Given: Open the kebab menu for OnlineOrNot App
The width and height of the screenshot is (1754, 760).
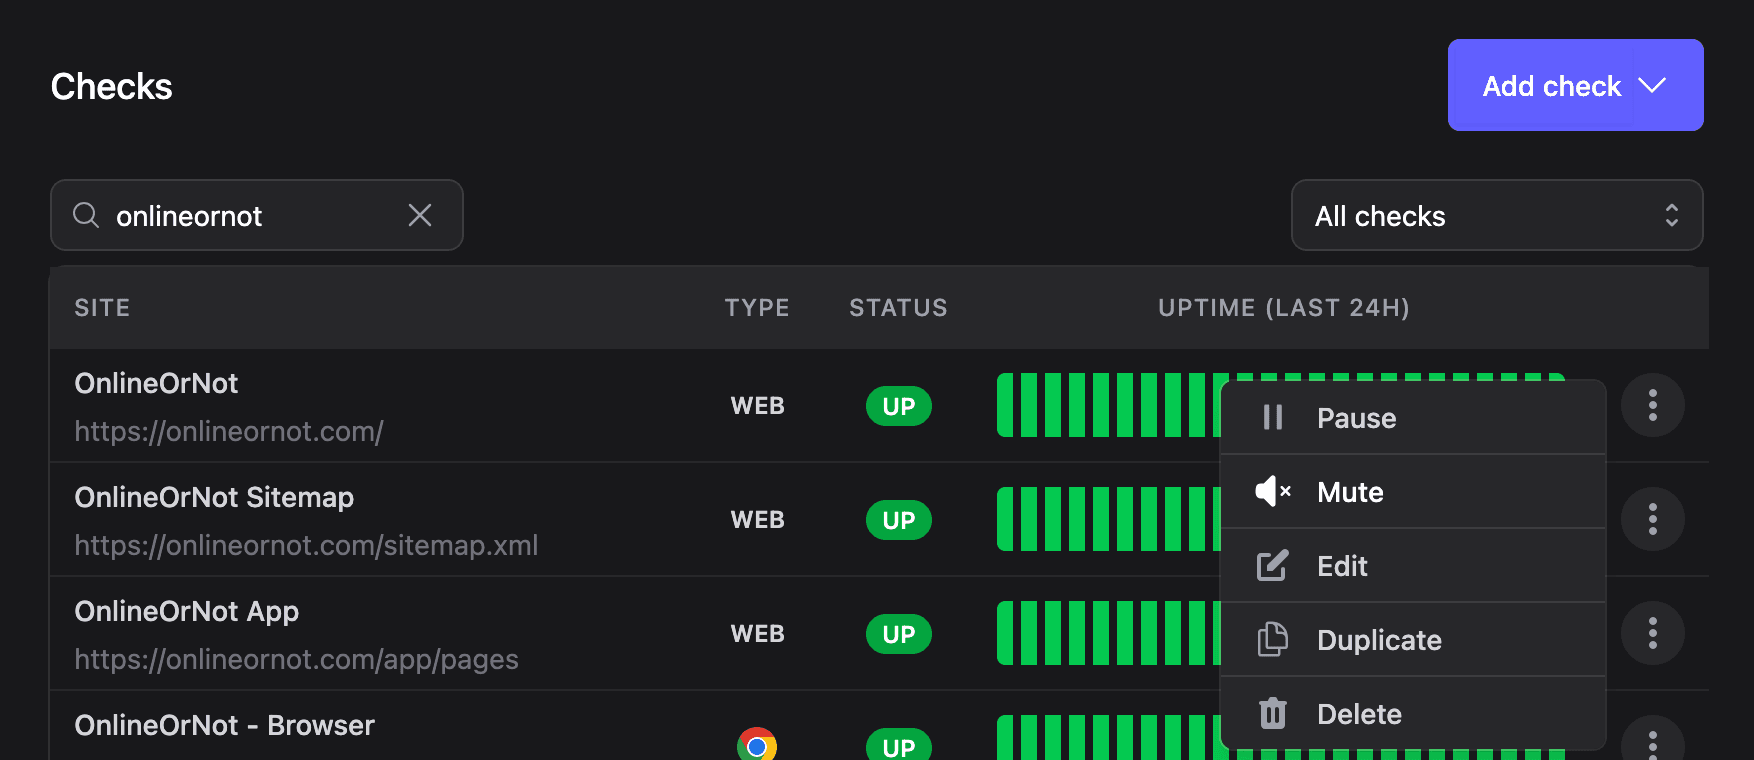Looking at the screenshot, I should pos(1652,633).
